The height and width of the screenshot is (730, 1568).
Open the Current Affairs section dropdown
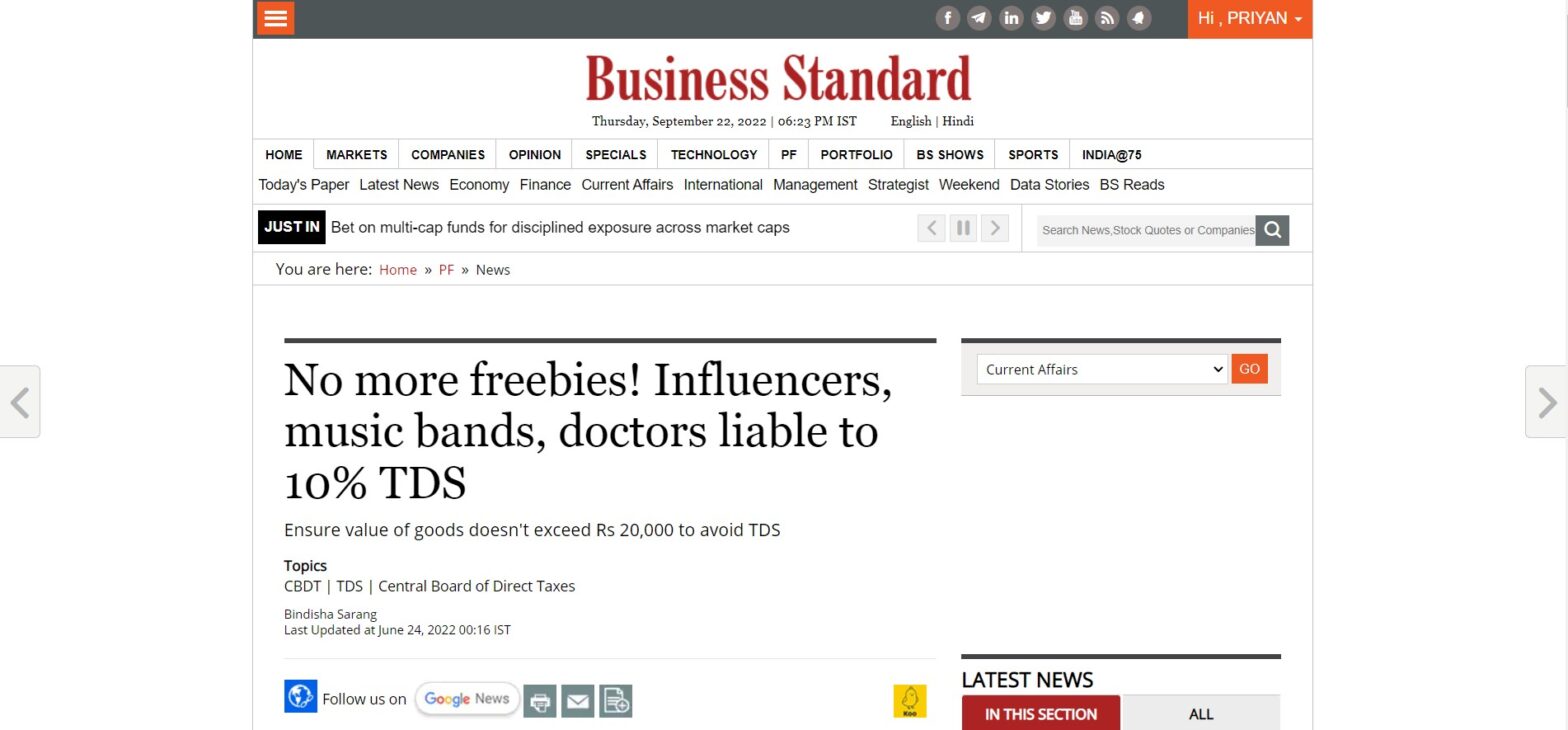1102,369
